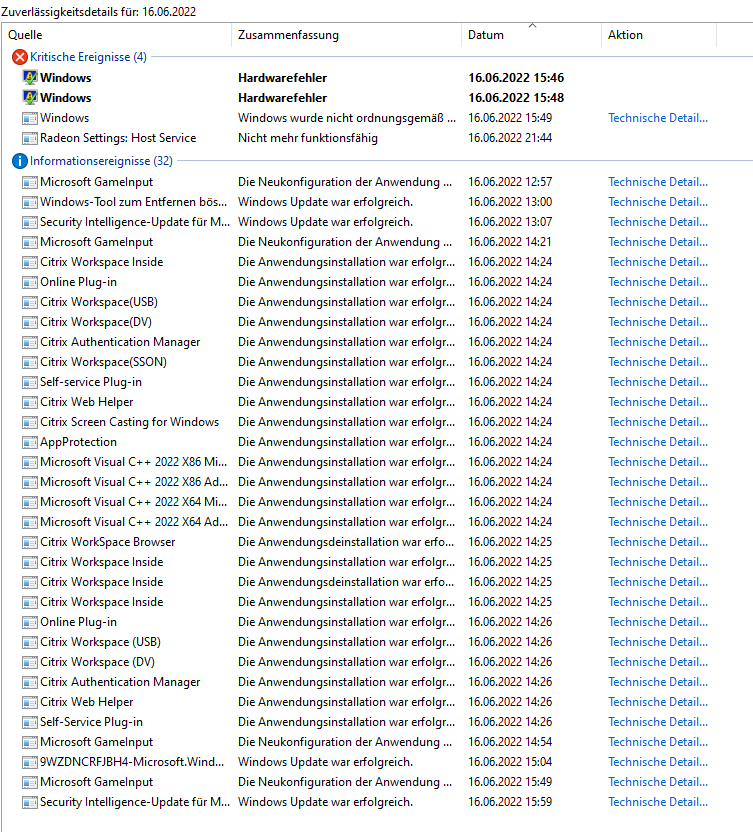The width and height of the screenshot is (753, 832).
Task: Click icon beside Radeon Settings: Host Service
Action: click(x=30, y=138)
